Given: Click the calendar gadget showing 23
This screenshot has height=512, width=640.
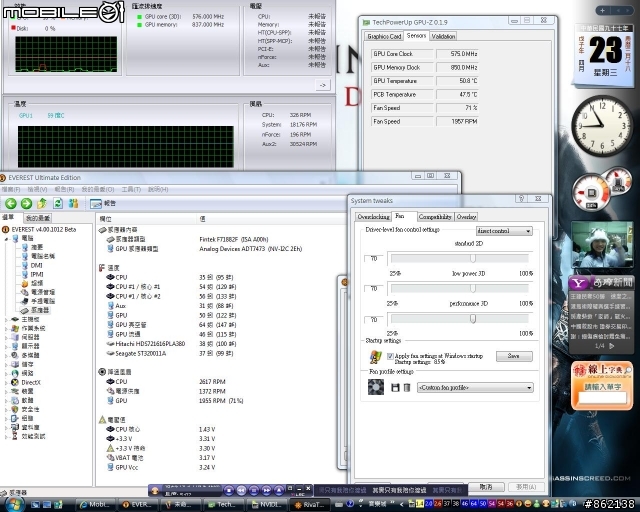Looking at the screenshot, I should (604, 55).
